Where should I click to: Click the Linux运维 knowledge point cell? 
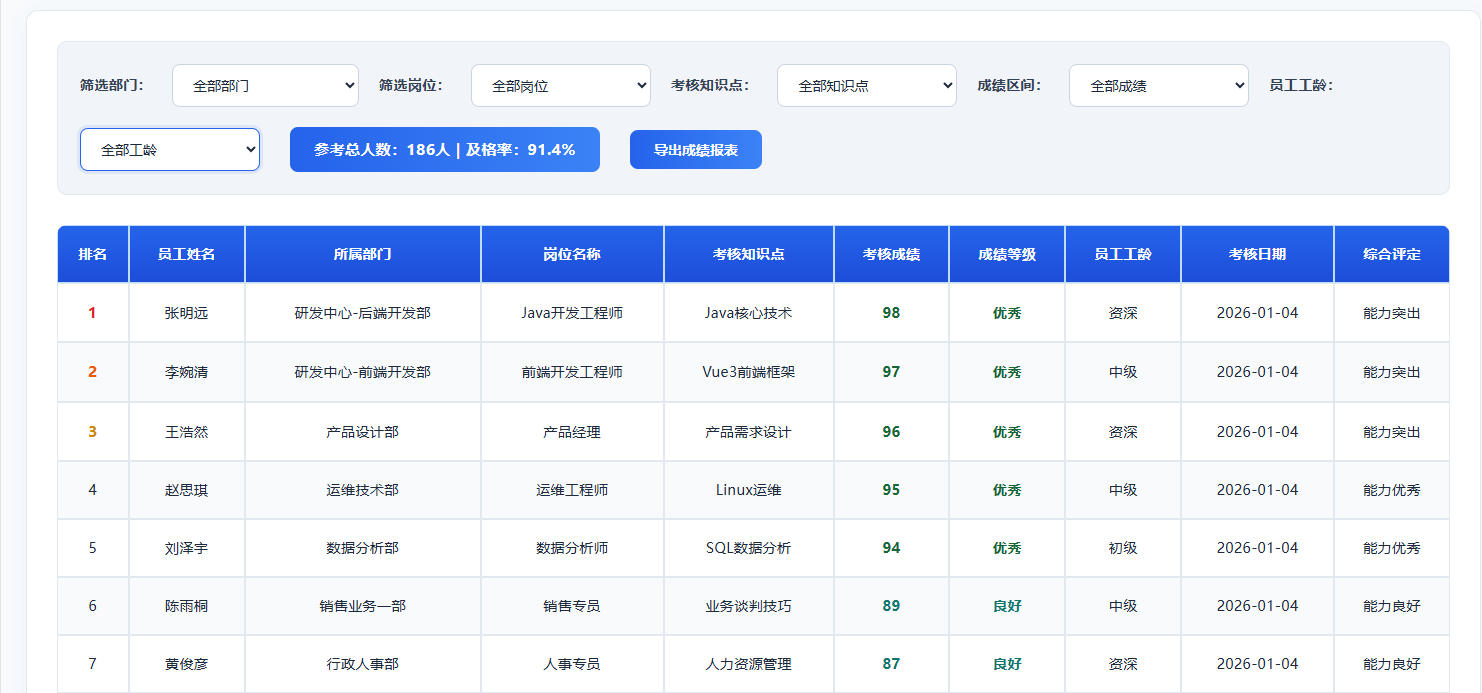[748, 490]
